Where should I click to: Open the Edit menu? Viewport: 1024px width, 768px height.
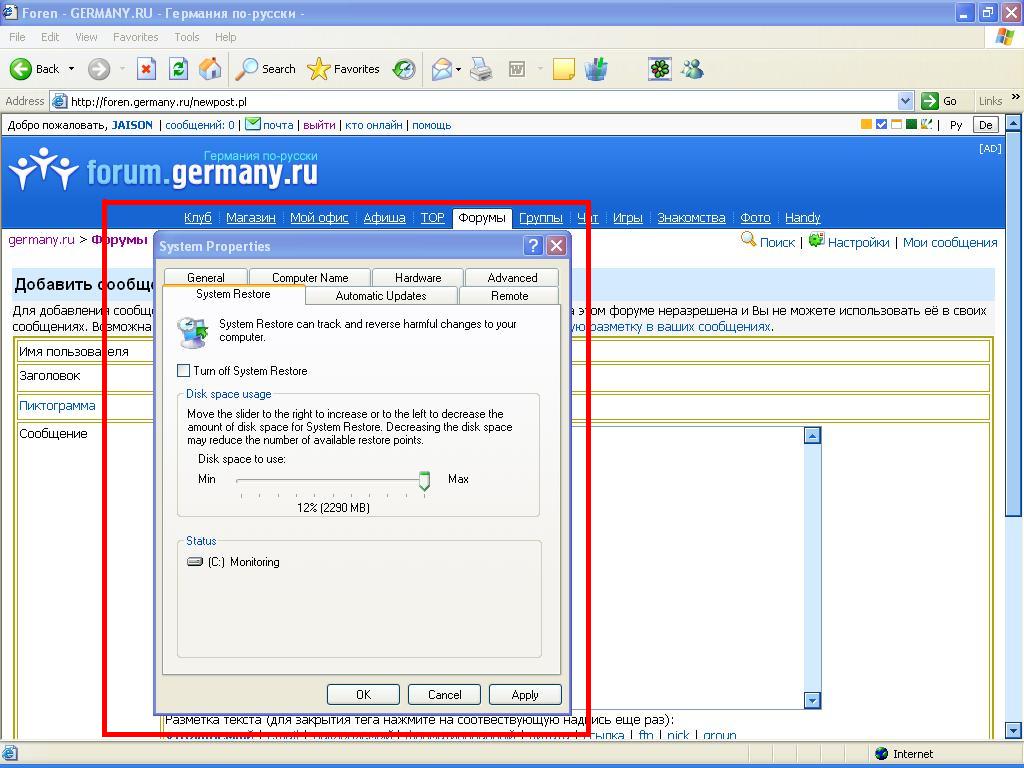pyautogui.click(x=50, y=37)
